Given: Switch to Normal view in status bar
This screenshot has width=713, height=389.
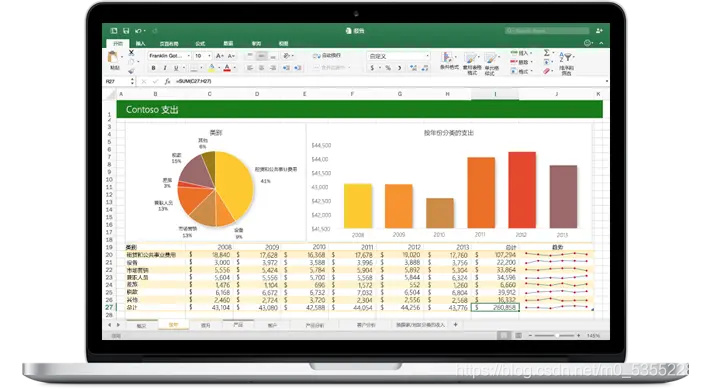Looking at the screenshot, I should (503, 335).
